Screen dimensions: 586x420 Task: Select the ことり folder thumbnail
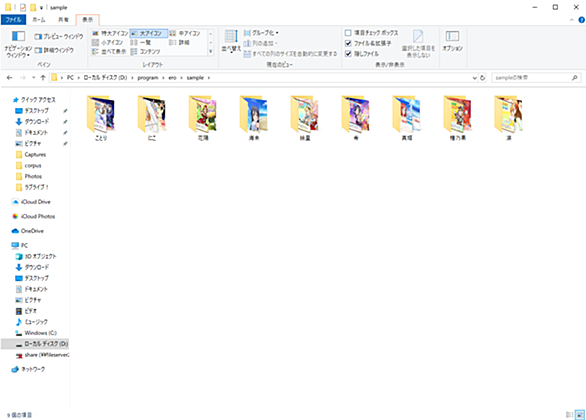coord(101,114)
